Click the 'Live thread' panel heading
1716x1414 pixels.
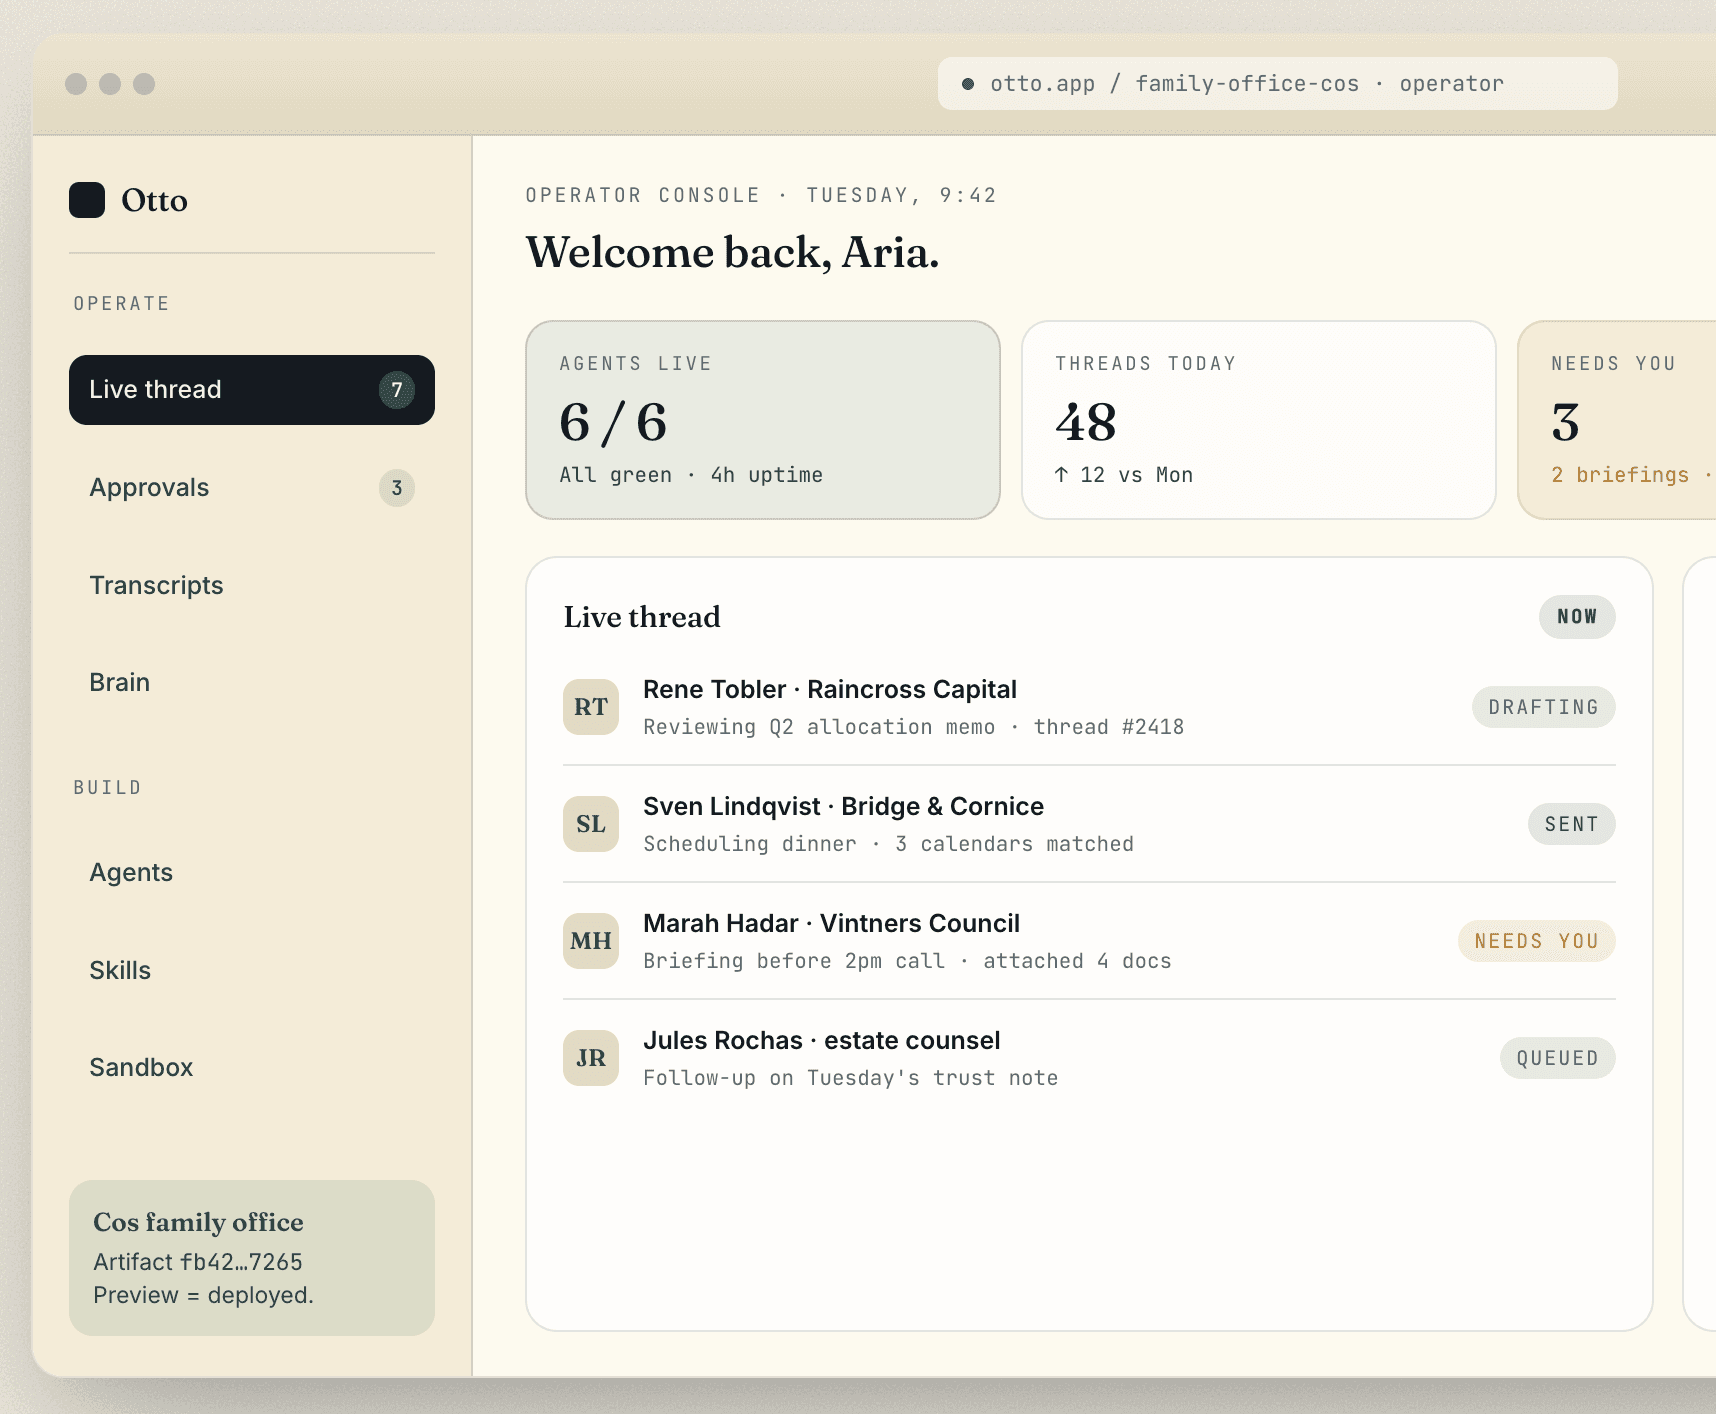coord(642,617)
